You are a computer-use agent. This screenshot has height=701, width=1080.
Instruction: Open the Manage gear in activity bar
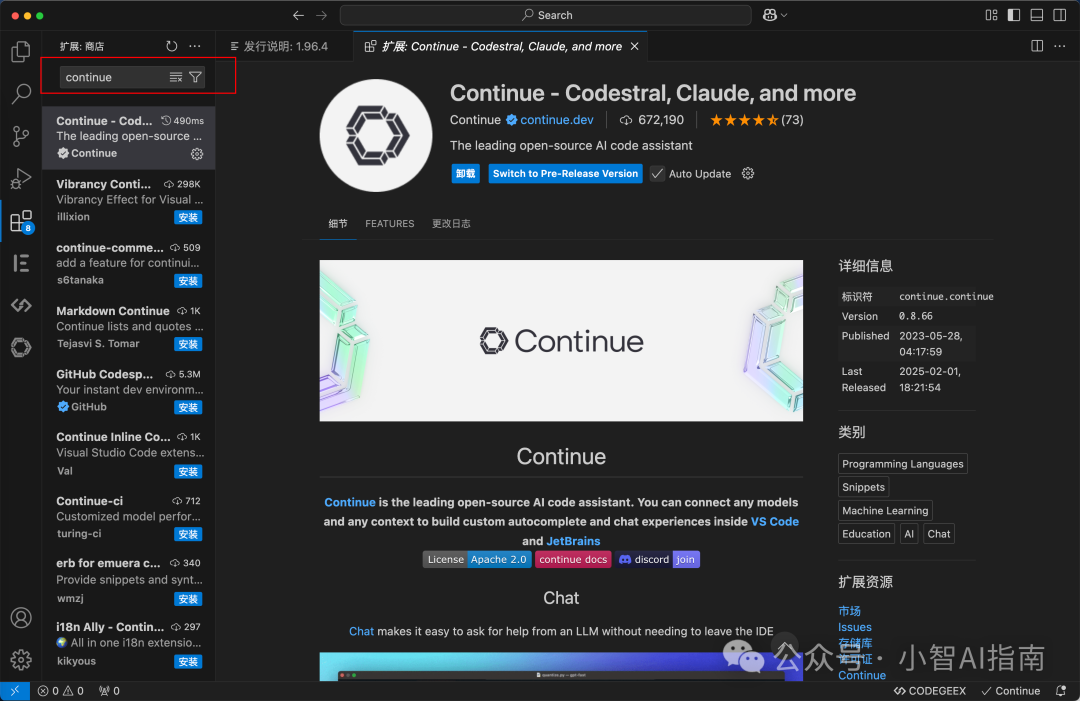[x=20, y=659]
